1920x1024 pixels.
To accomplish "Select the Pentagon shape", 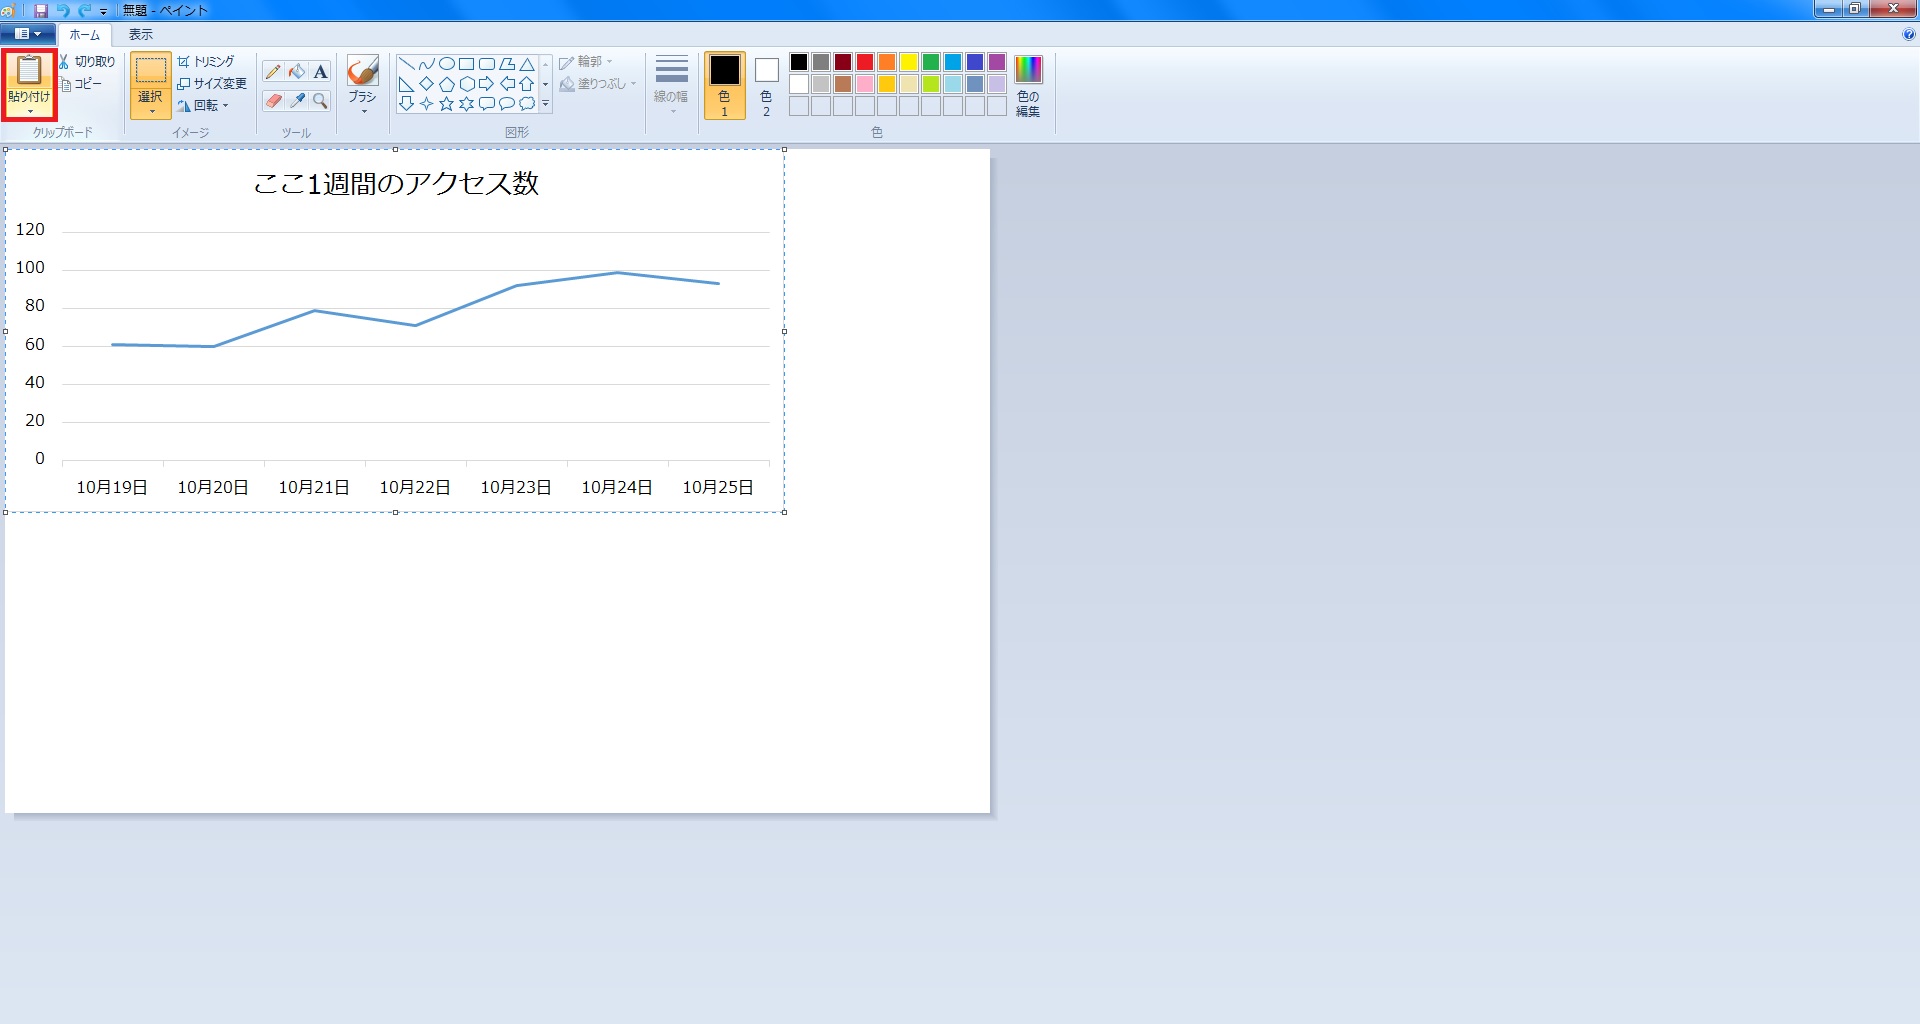I will click(447, 84).
